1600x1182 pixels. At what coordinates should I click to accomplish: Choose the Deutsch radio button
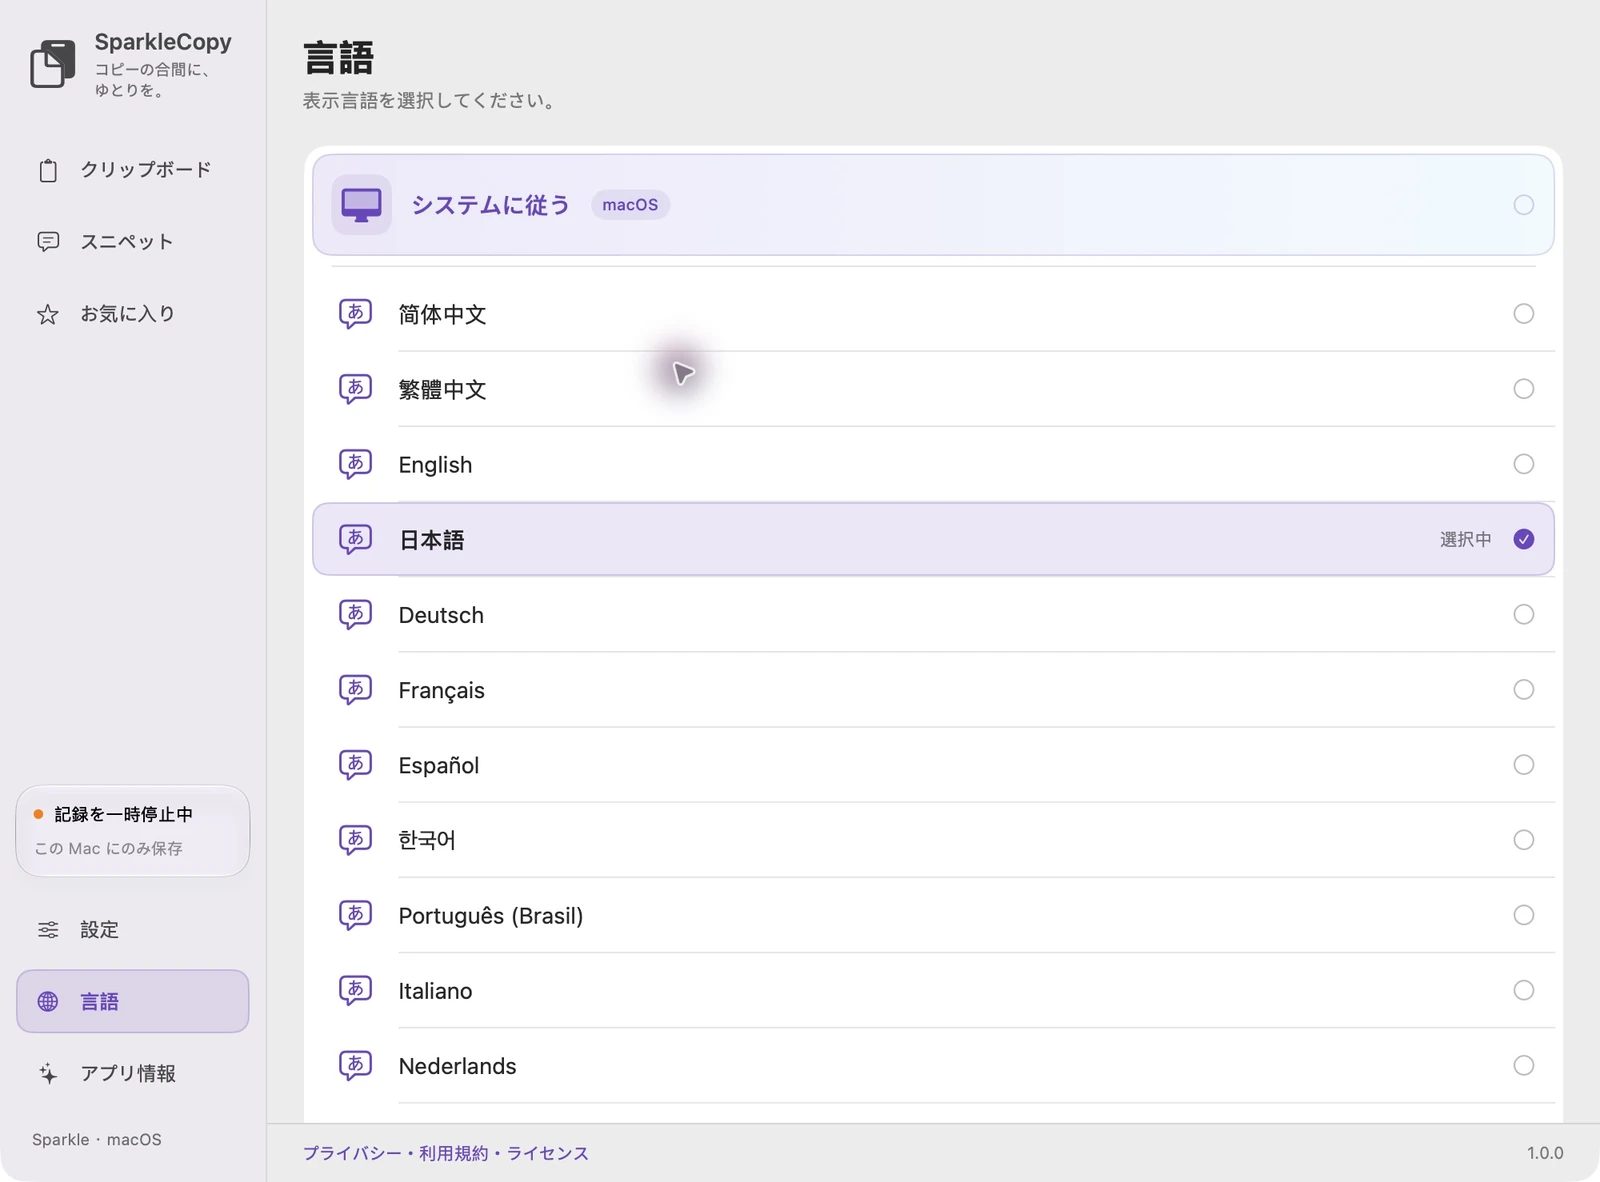[1523, 614]
